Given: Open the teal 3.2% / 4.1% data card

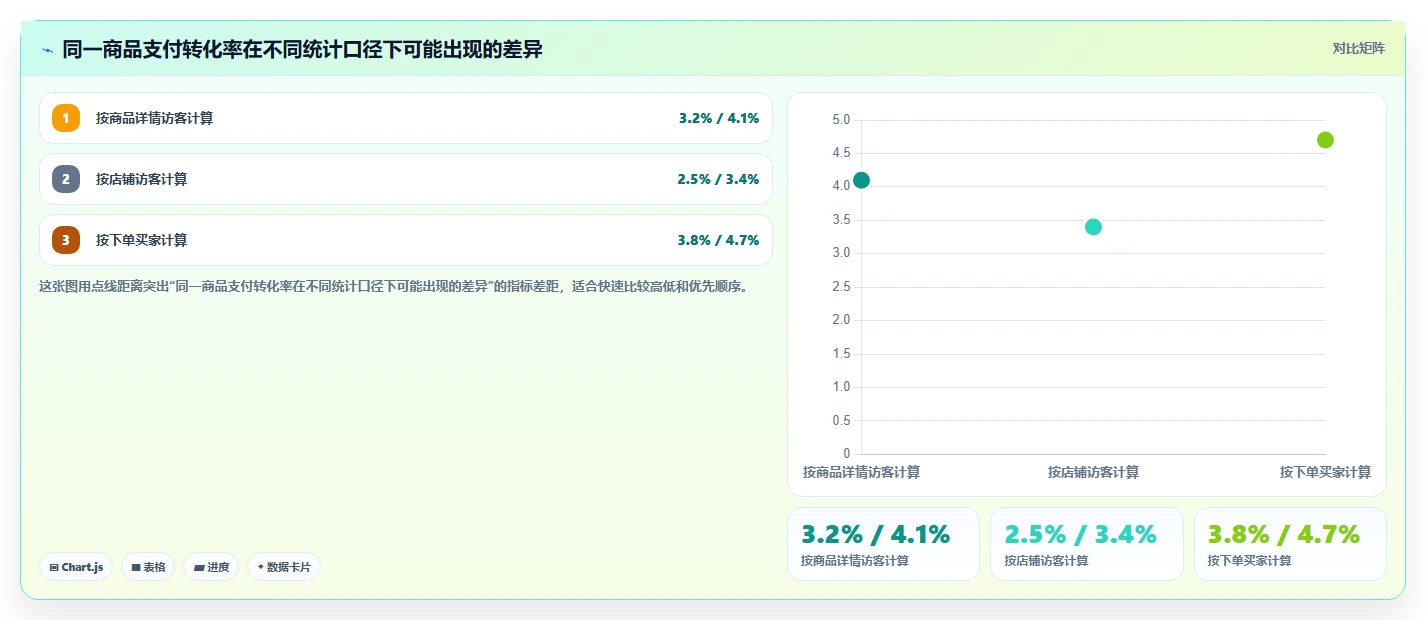Looking at the screenshot, I should (x=884, y=544).
